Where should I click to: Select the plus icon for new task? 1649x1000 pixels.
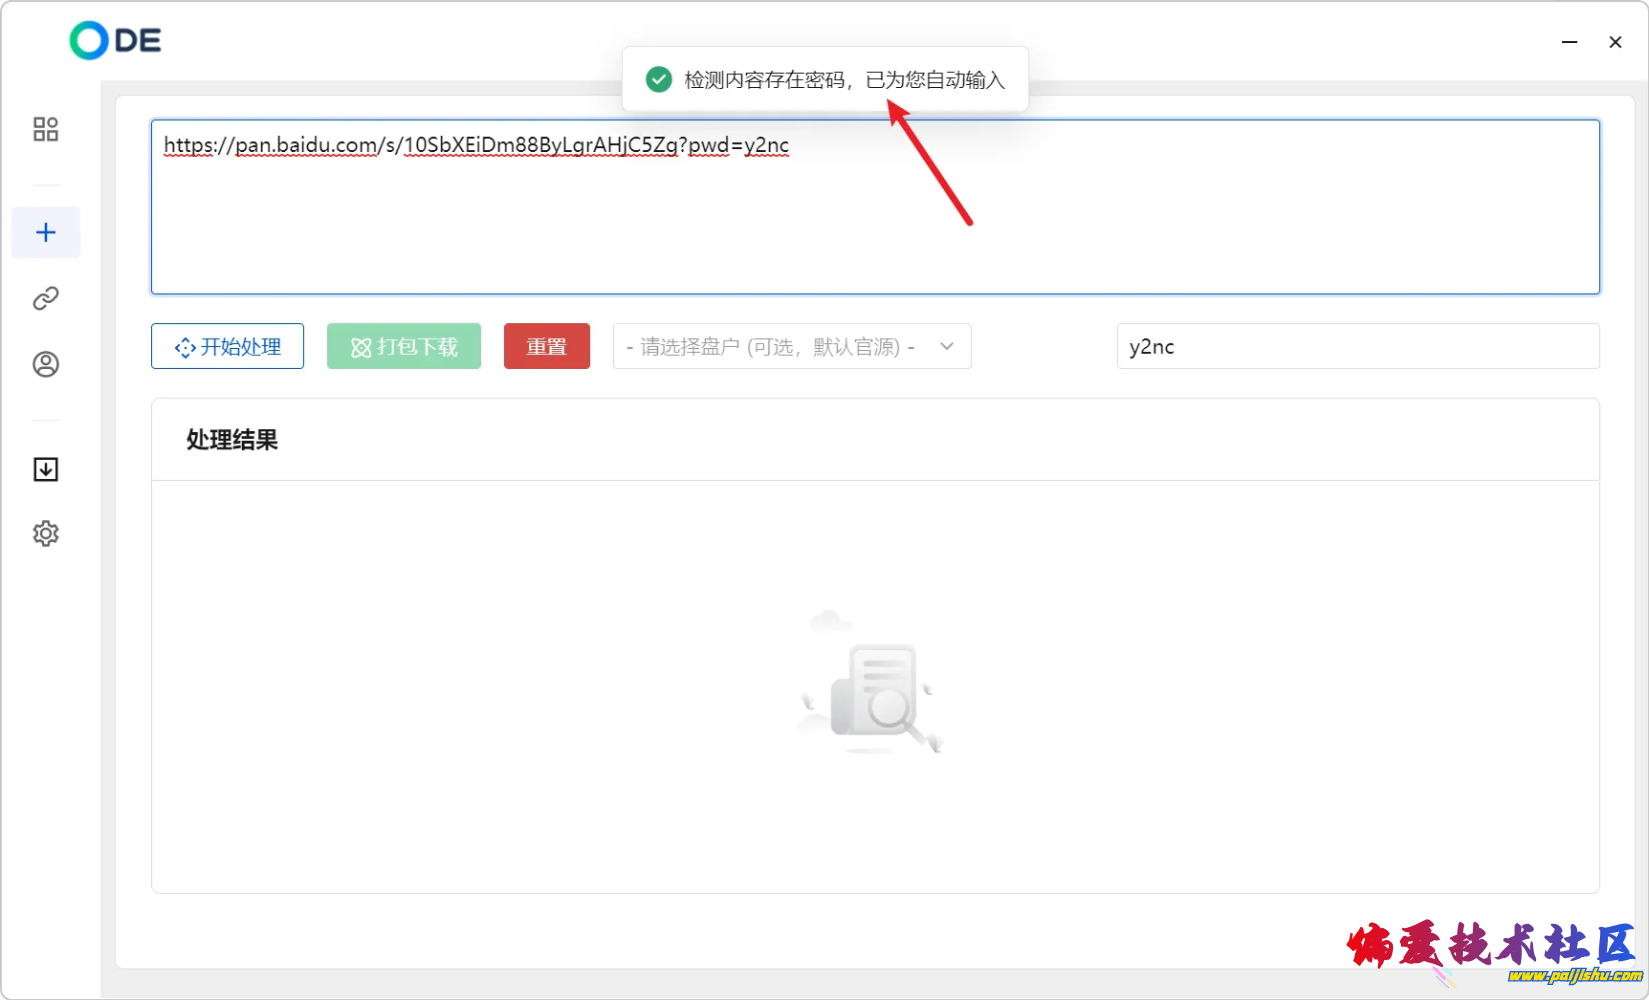[x=46, y=233]
